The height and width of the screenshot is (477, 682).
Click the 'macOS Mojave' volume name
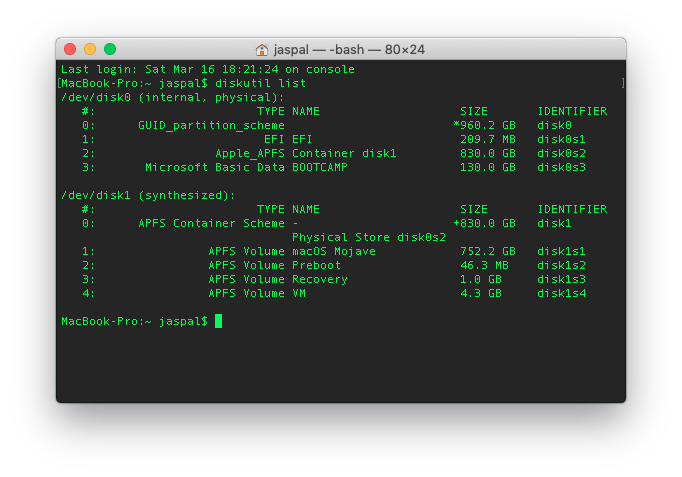click(x=334, y=251)
